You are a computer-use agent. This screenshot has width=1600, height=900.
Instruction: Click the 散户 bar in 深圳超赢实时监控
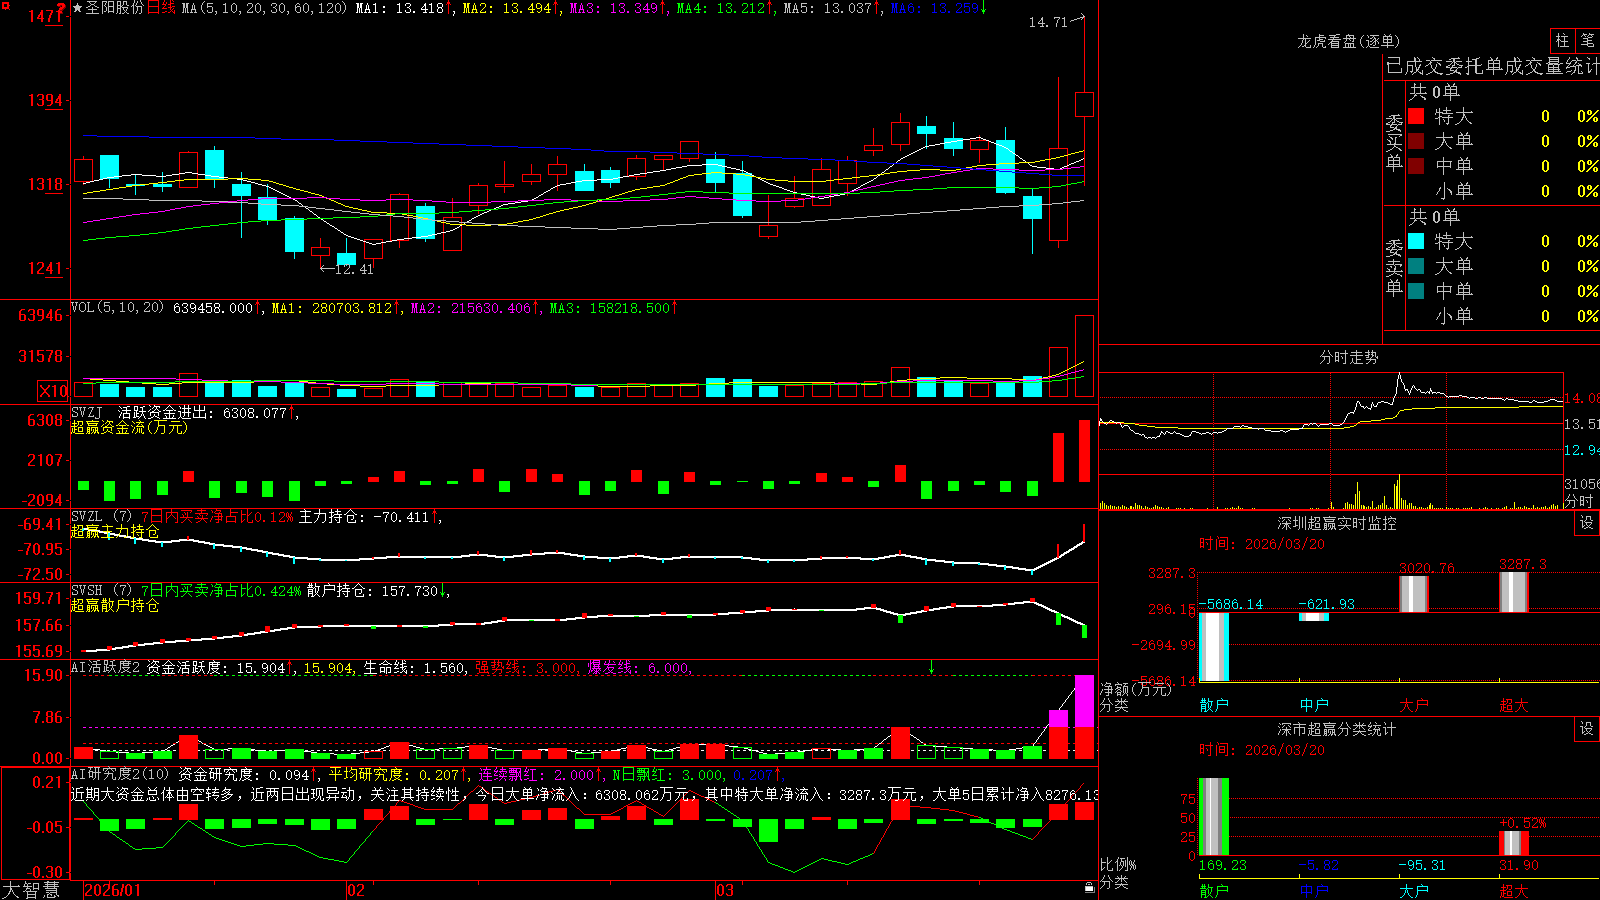(x=1214, y=647)
